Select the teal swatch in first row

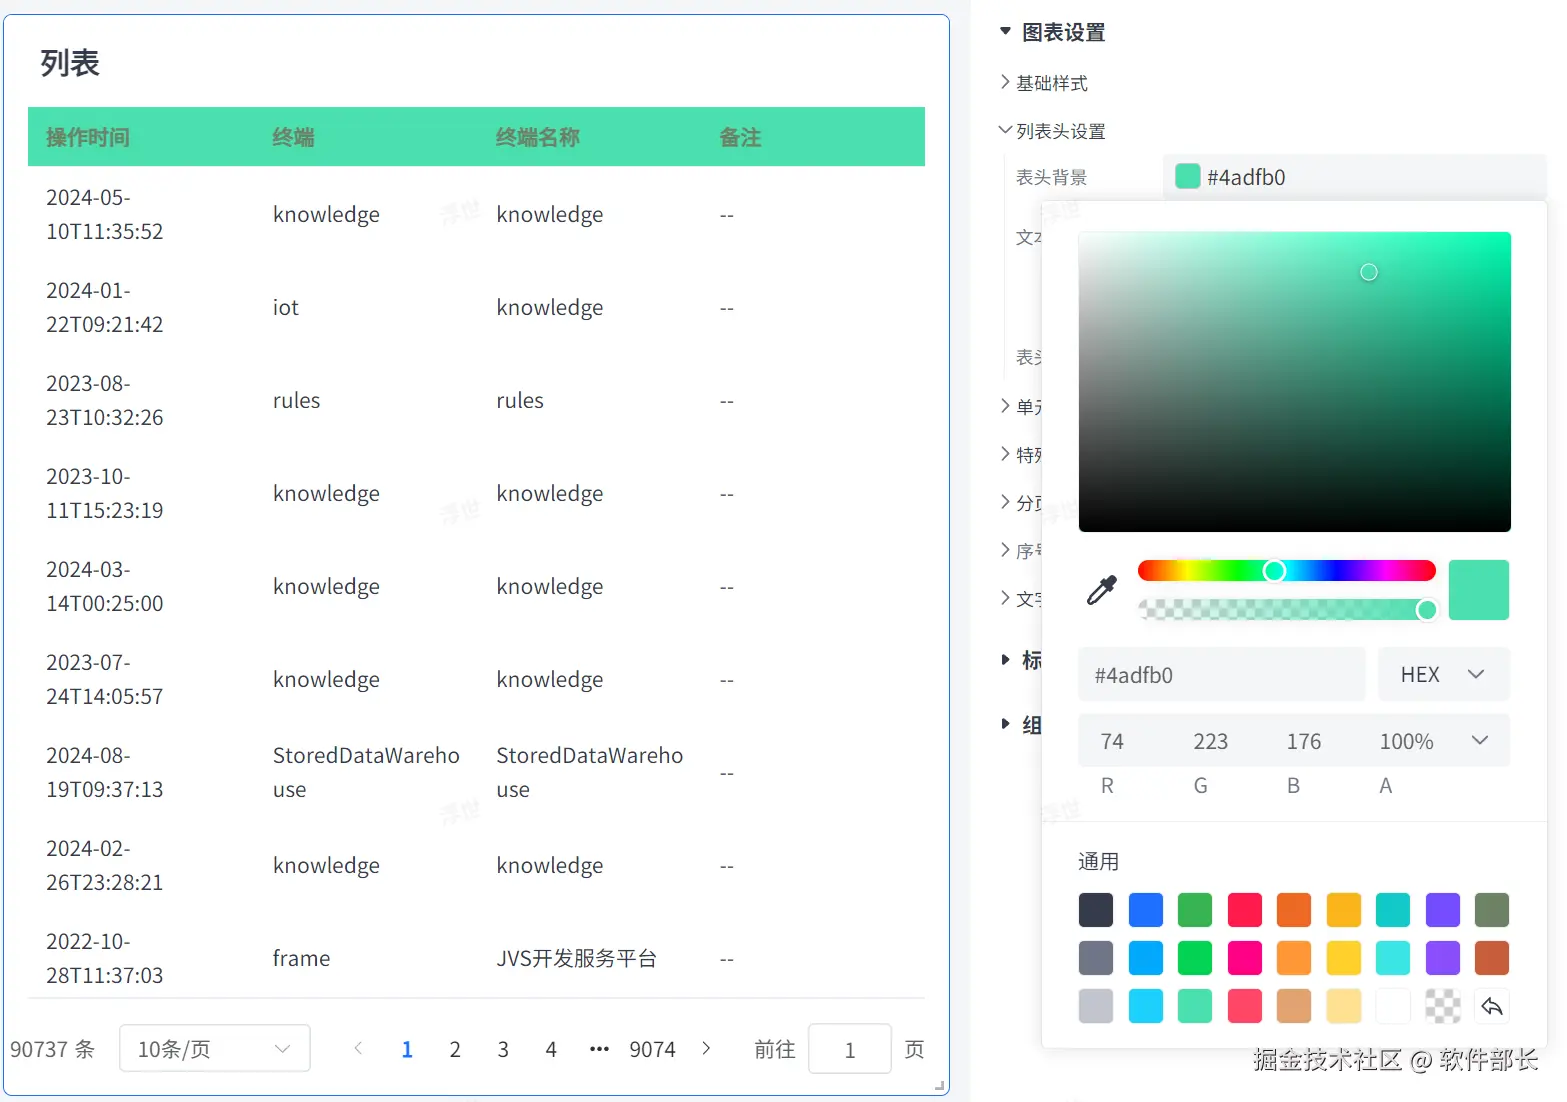click(1393, 910)
